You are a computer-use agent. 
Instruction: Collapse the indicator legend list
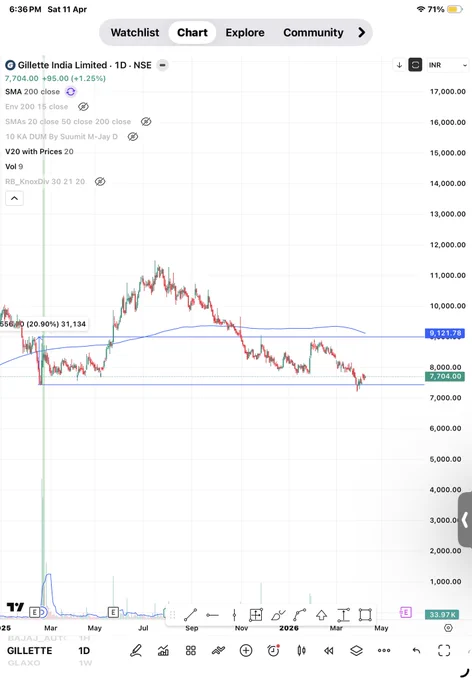(x=14, y=198)
